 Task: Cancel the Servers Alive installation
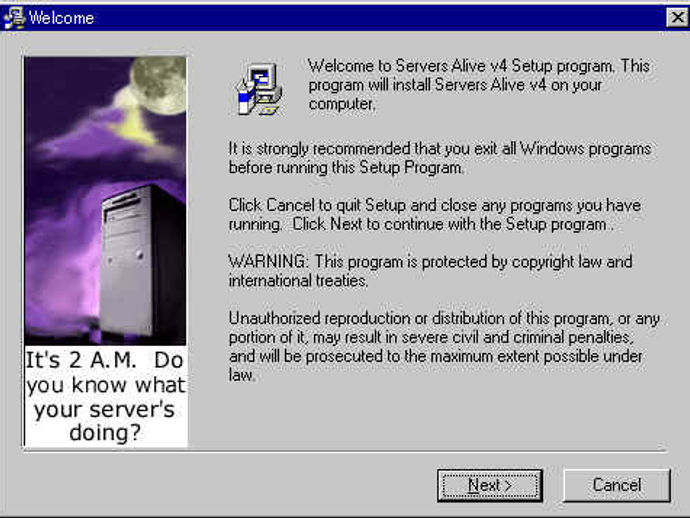[617, 485]
